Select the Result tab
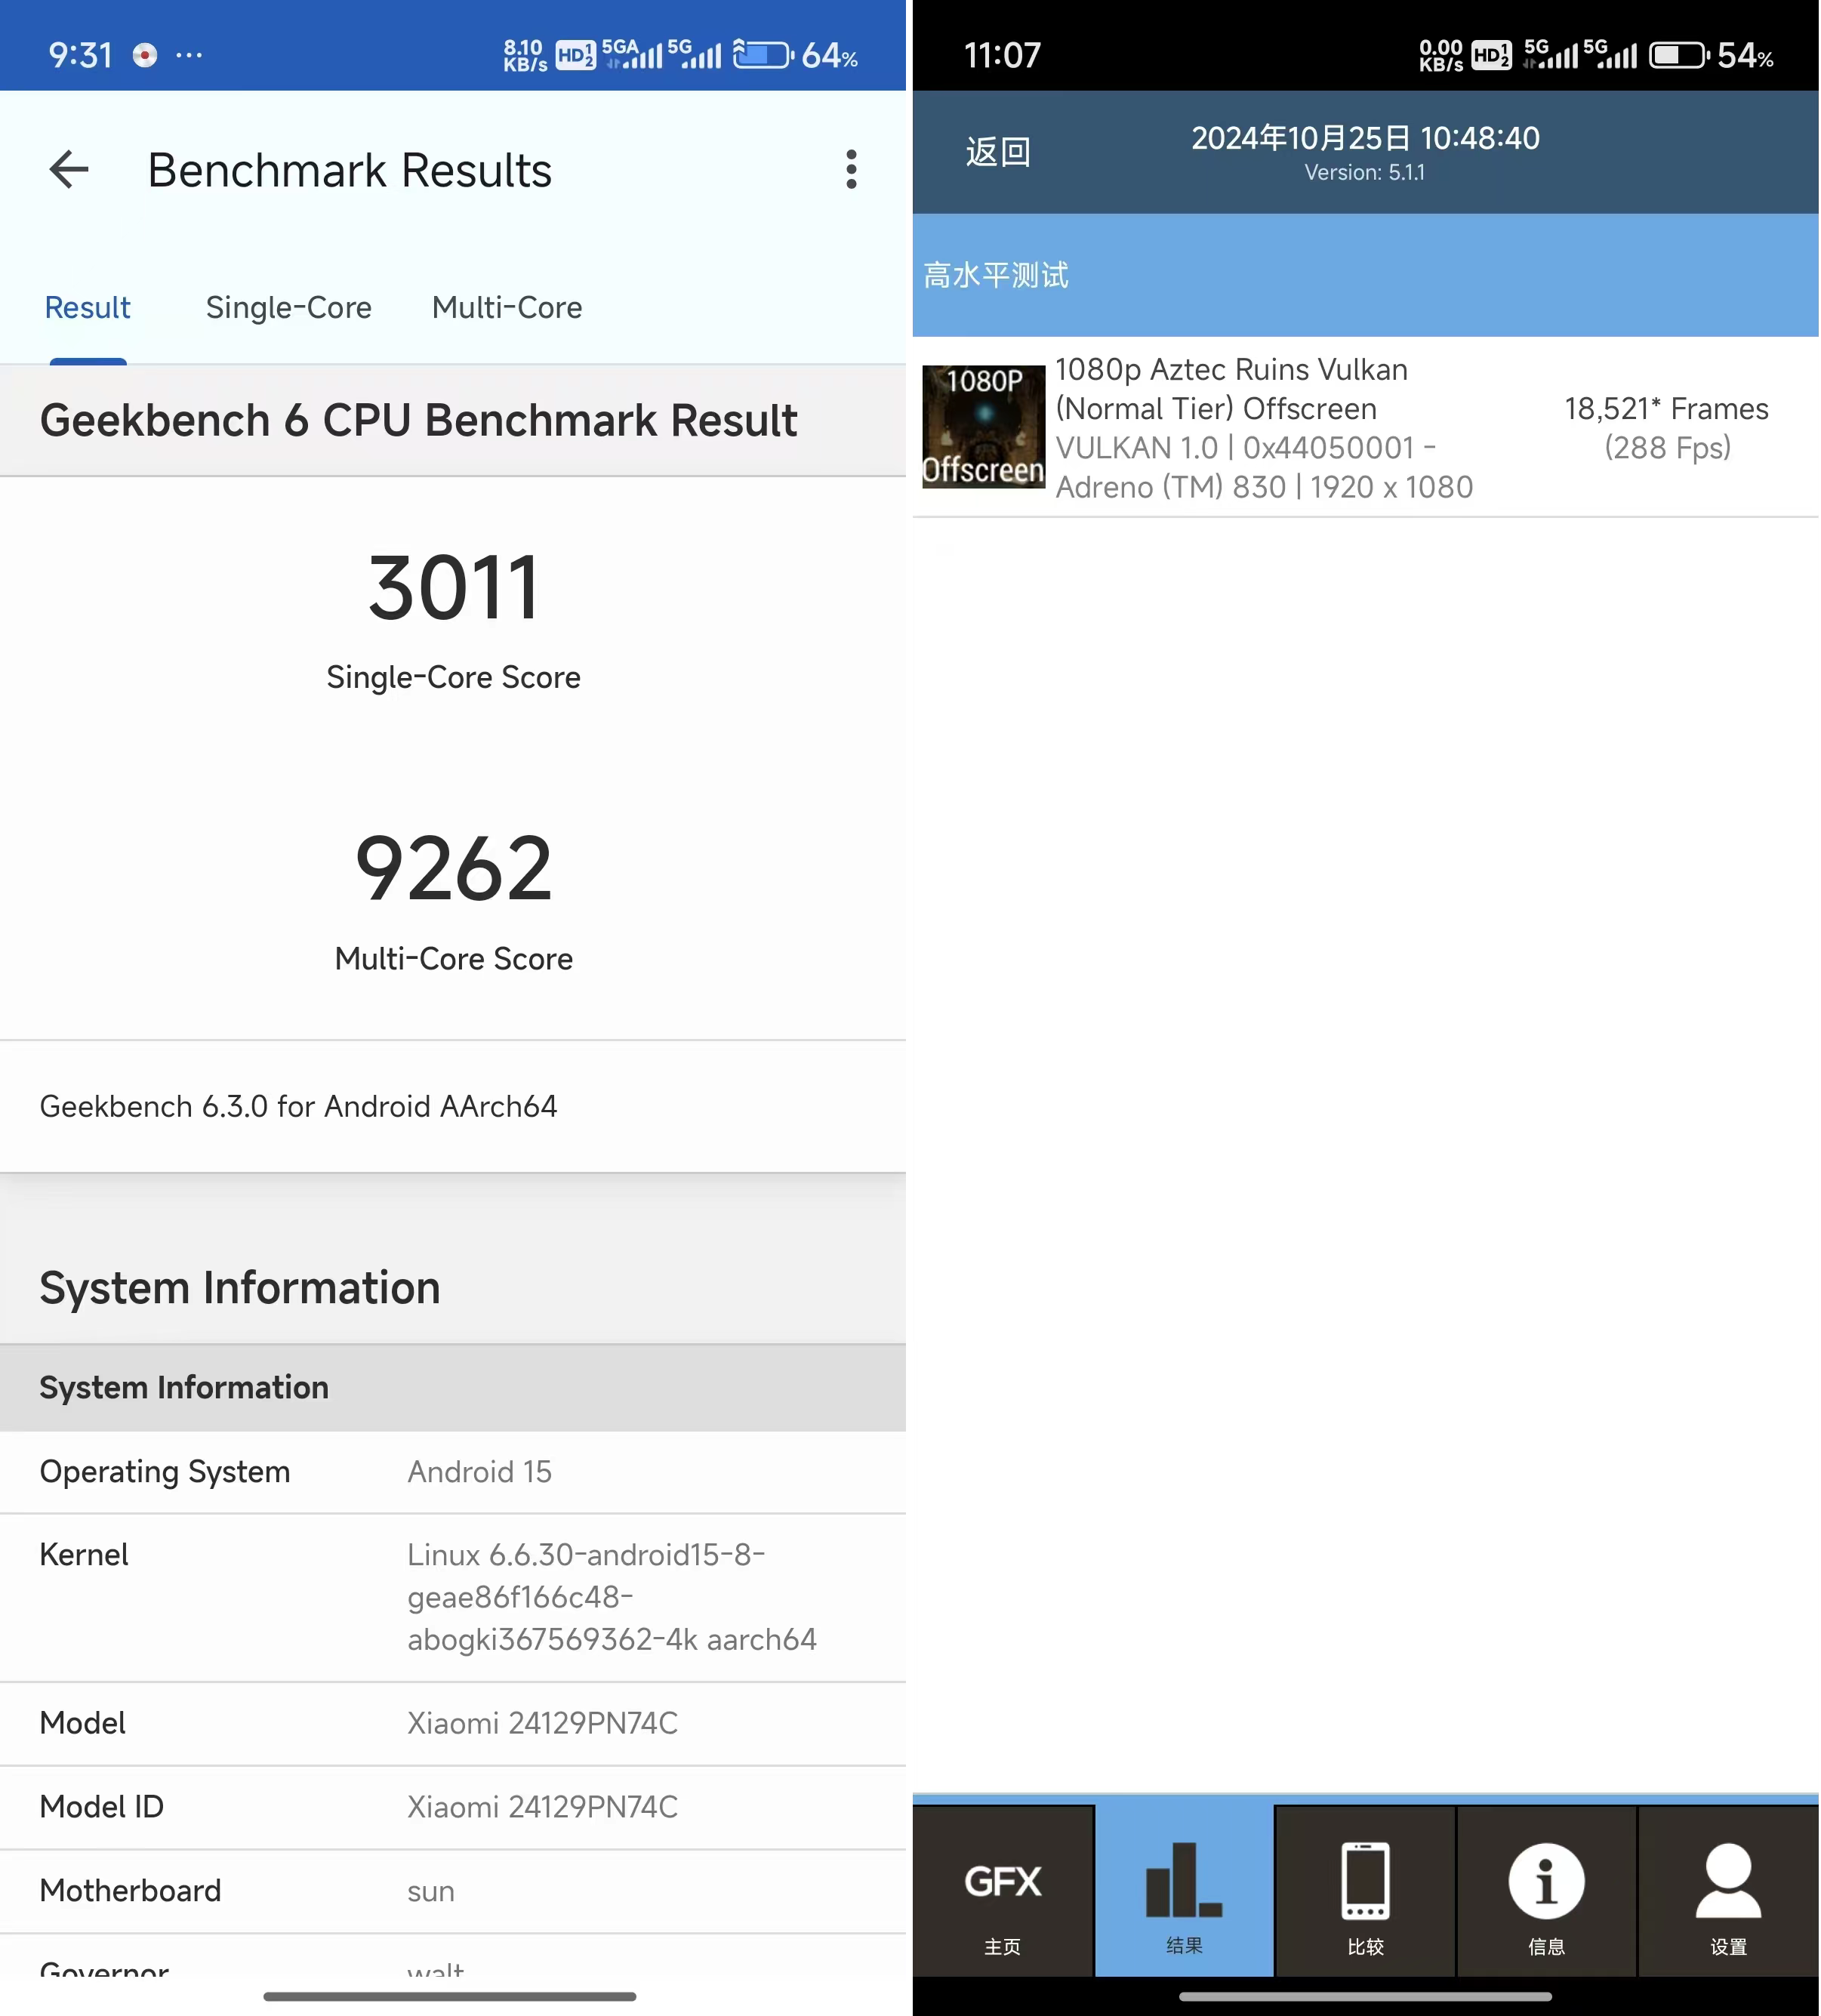Image resolution: width=1821 pixels, height=2016 pixels. 88,307
